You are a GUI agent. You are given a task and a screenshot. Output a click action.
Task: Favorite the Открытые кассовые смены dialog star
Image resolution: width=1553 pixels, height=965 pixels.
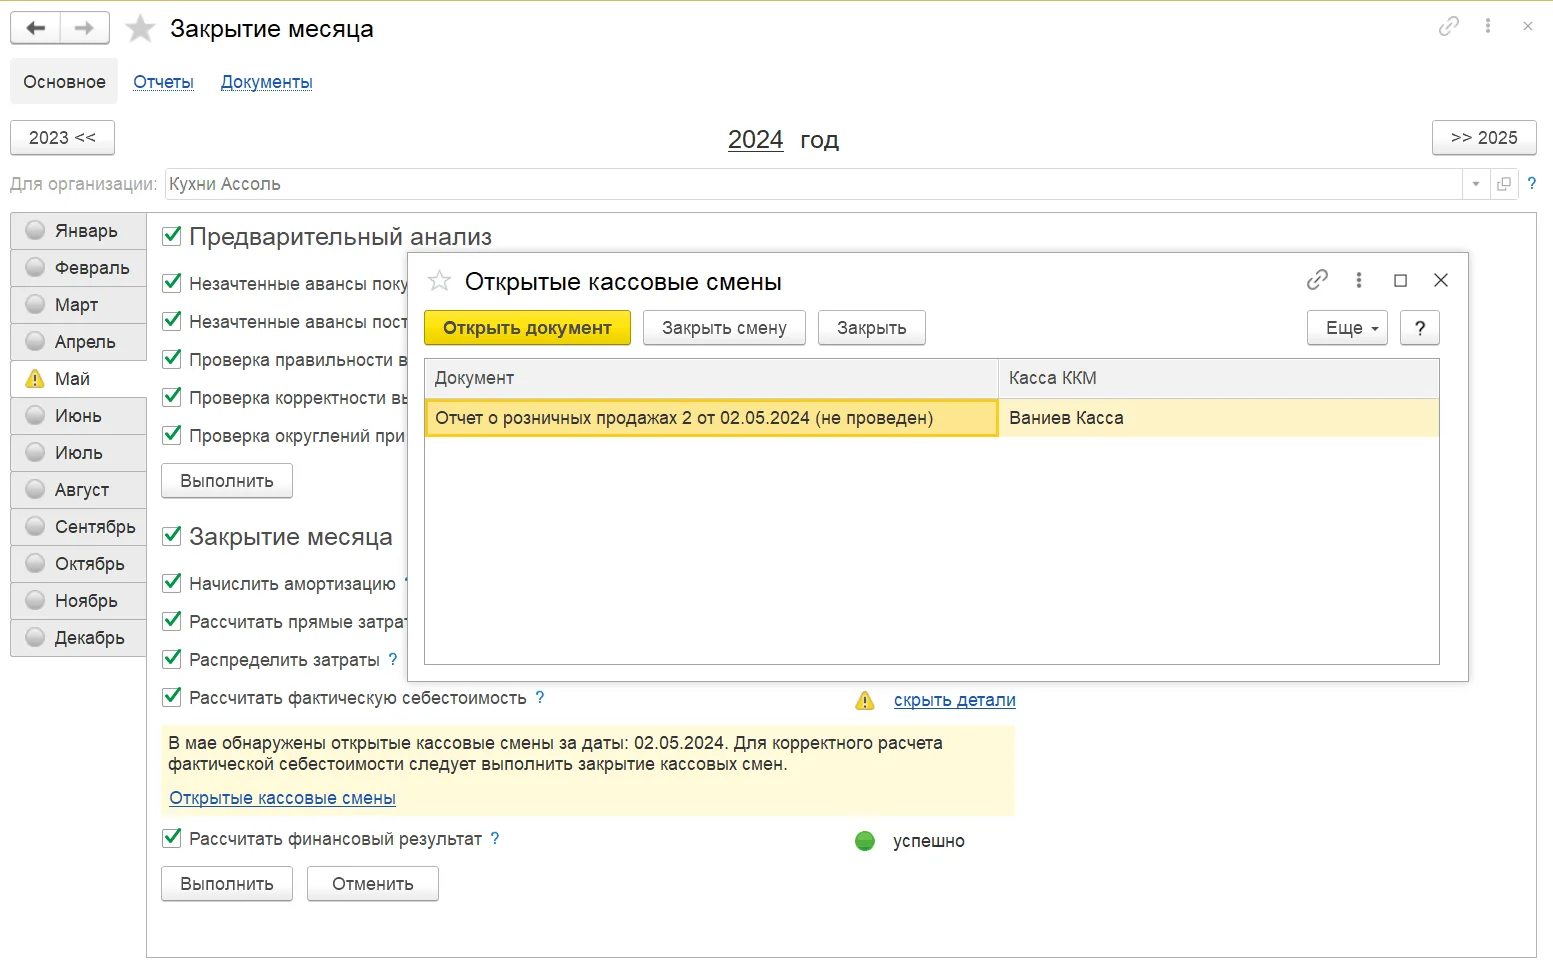[439, 281]
